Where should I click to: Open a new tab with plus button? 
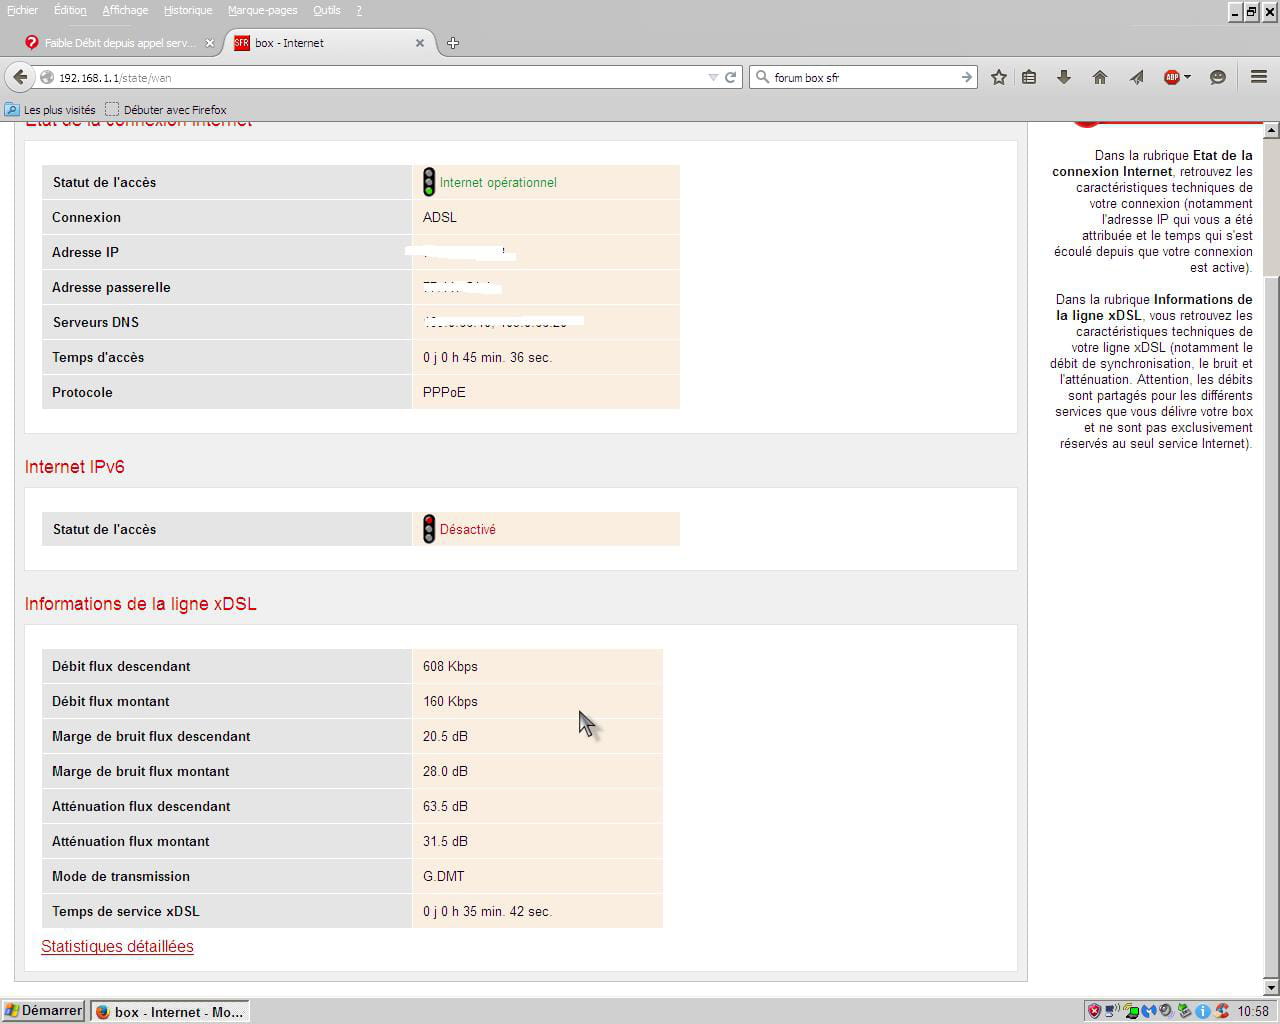pyautogui.click(x=453, y=43)
